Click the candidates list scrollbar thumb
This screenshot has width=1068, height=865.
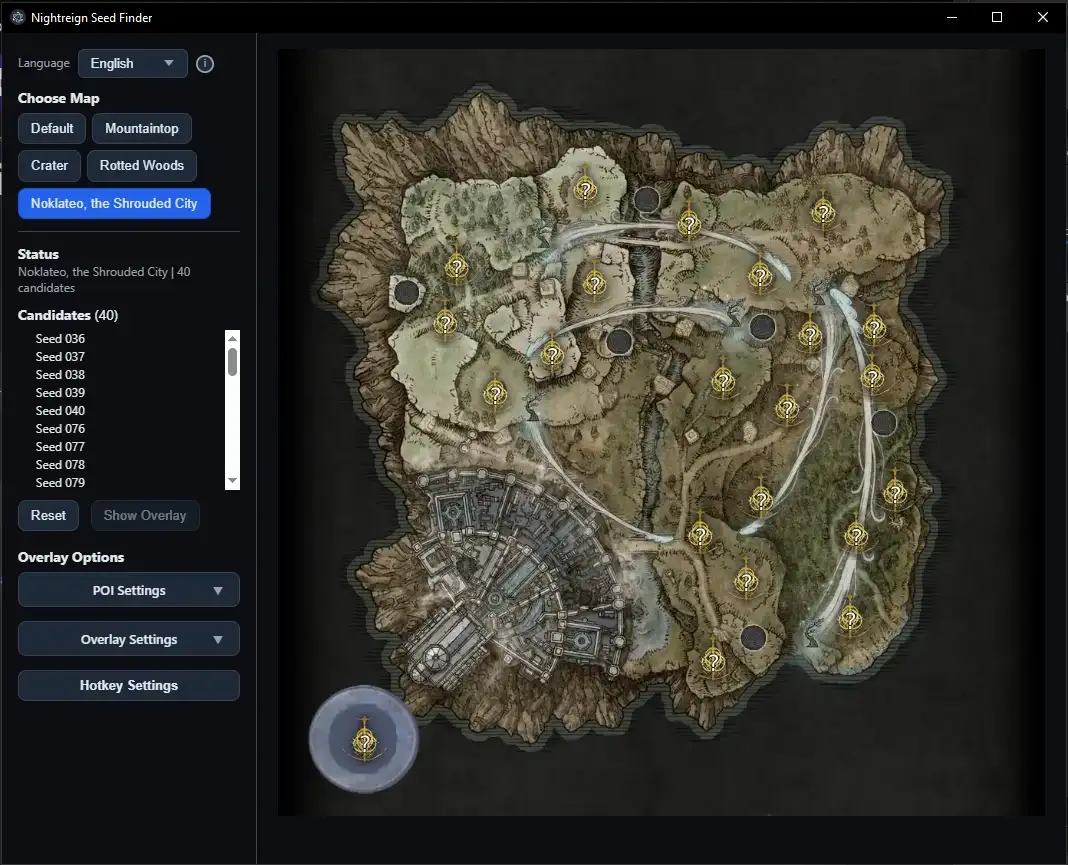tap(233, 361)
